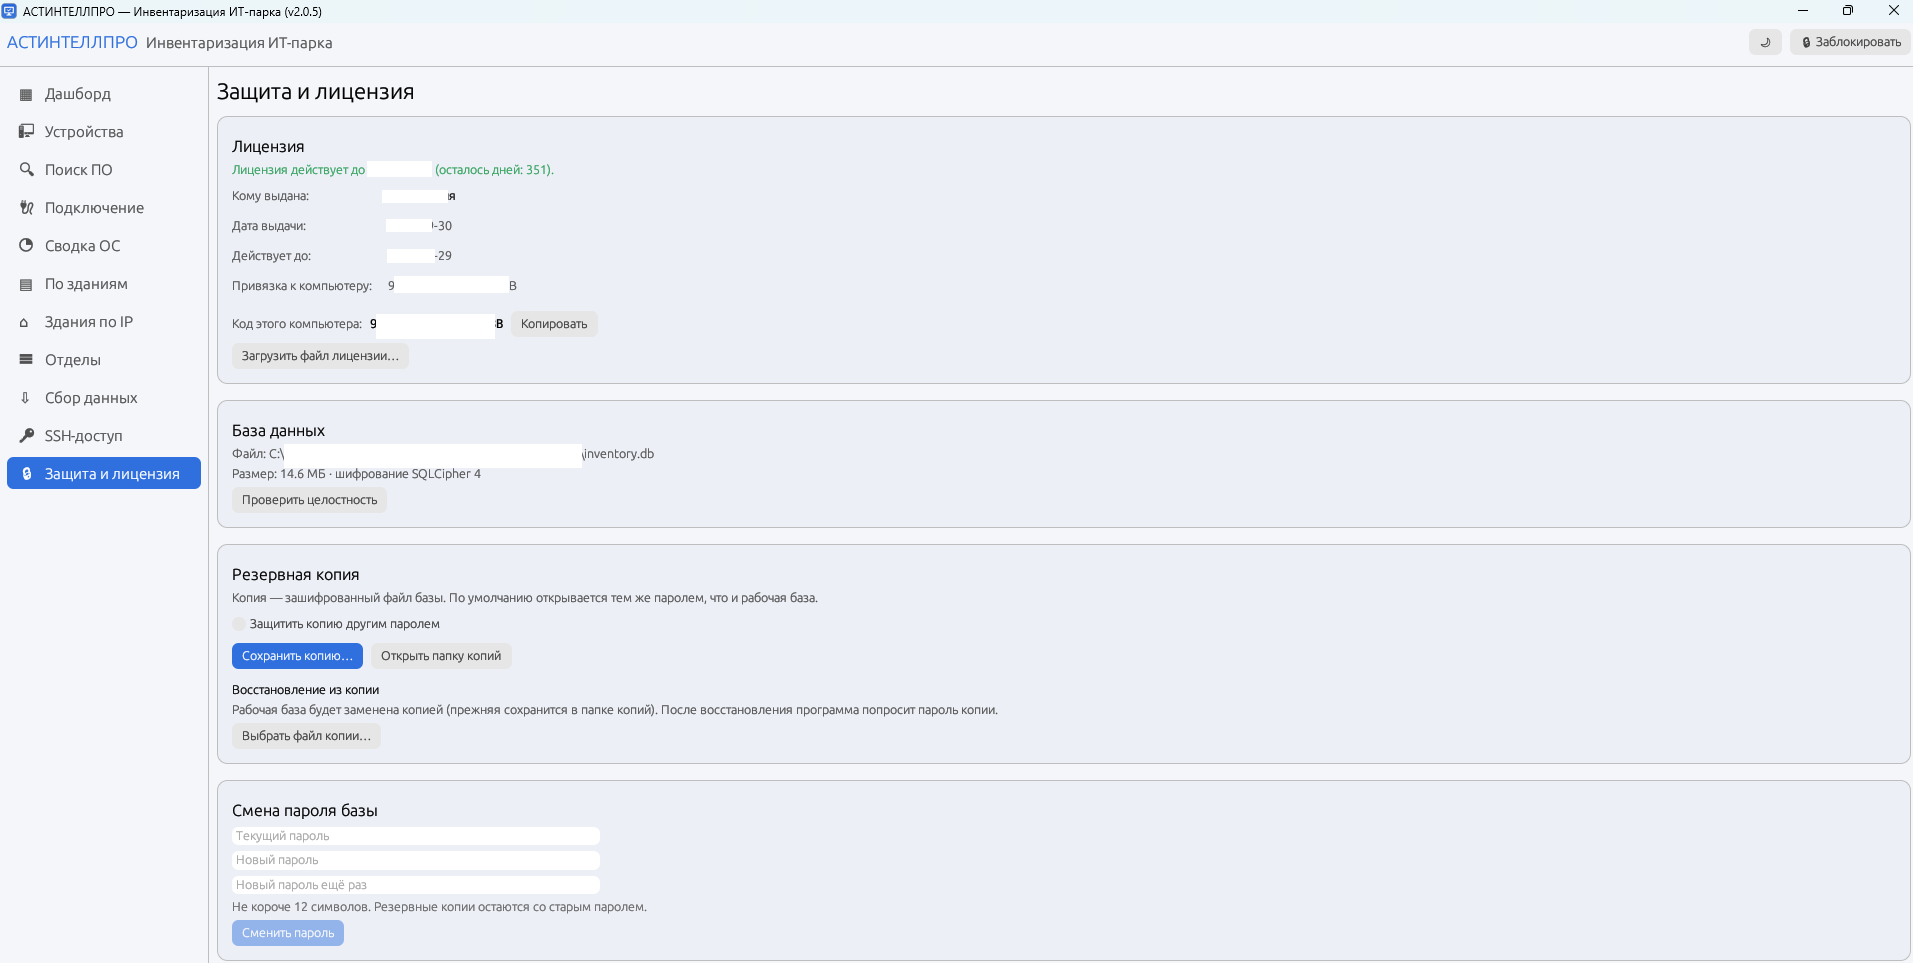Restore down the application window
Screen dimensions: 1913x963
point(1848,11)
